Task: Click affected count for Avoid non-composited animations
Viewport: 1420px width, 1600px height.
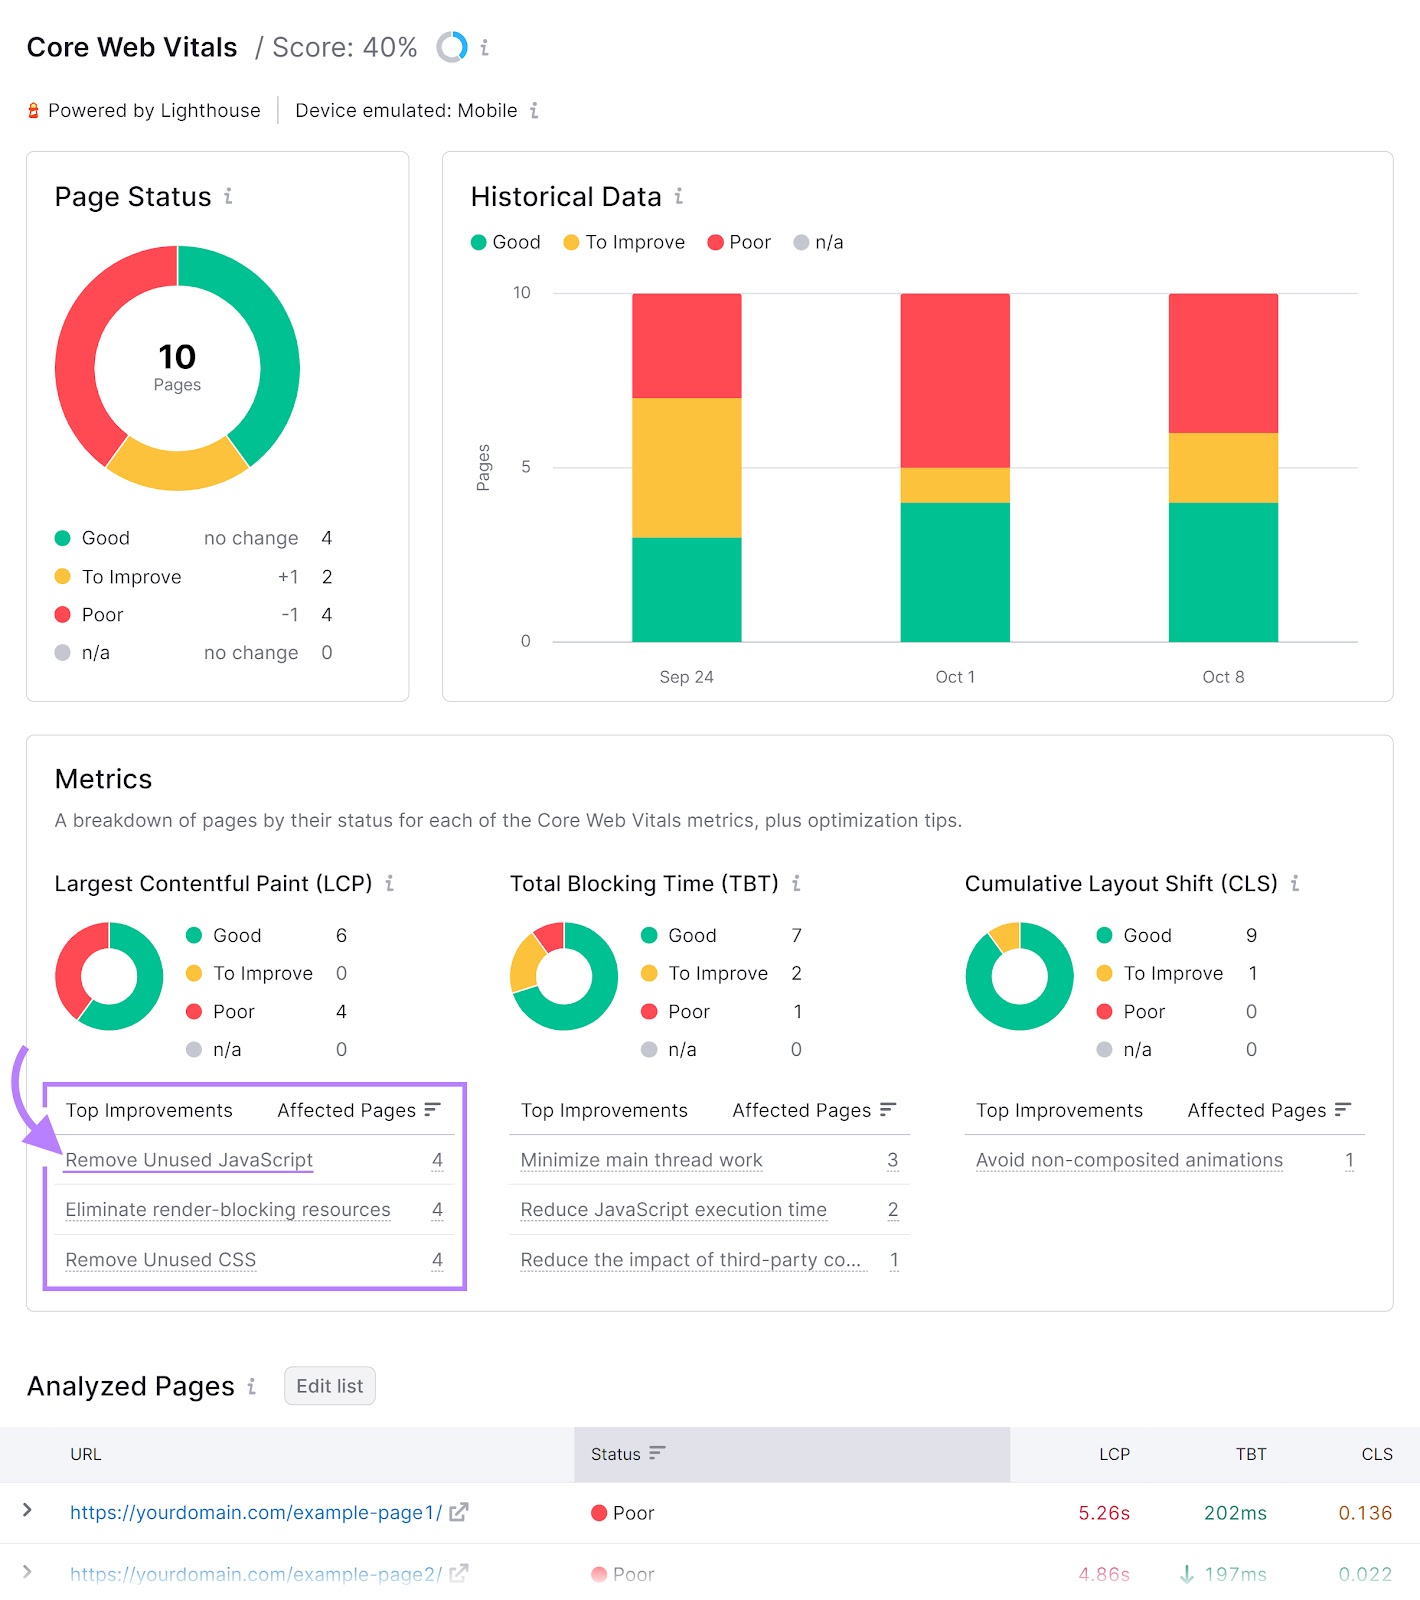Action: point(1349,1160)
